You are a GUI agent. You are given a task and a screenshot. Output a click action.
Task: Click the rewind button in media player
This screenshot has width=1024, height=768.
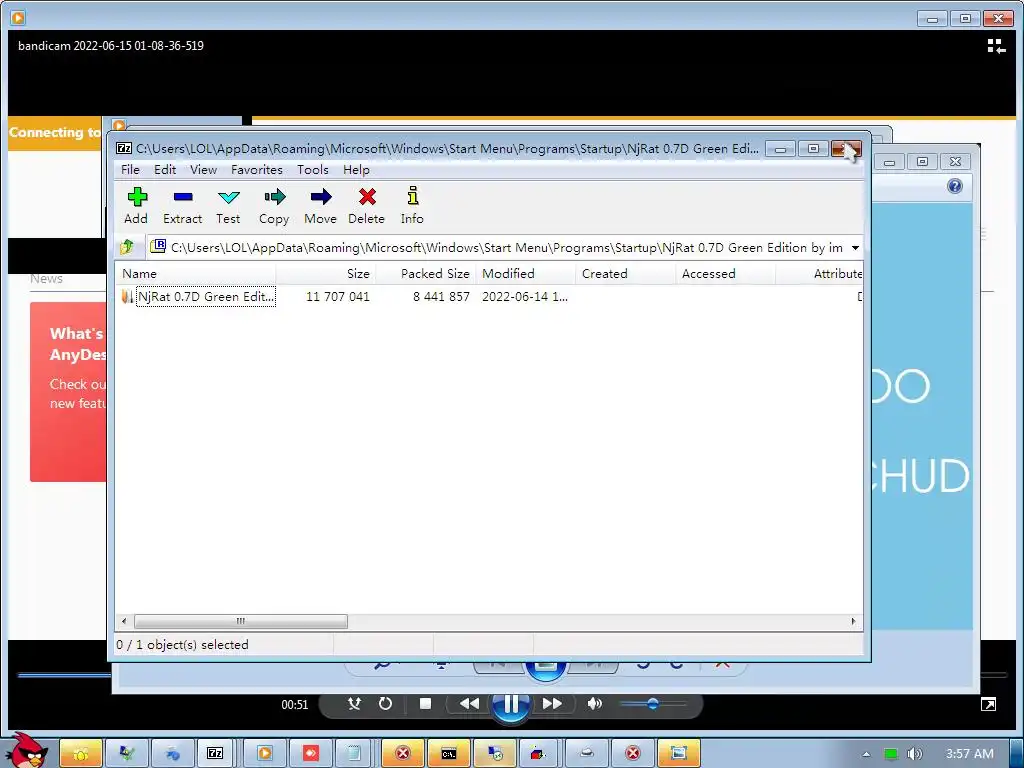click(x=469, y=703)
